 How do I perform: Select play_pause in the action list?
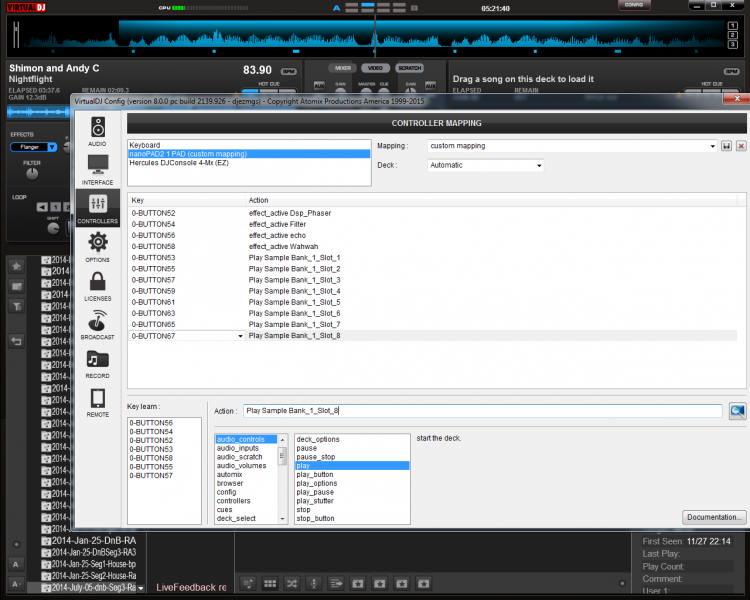click(x=315, y=492)
